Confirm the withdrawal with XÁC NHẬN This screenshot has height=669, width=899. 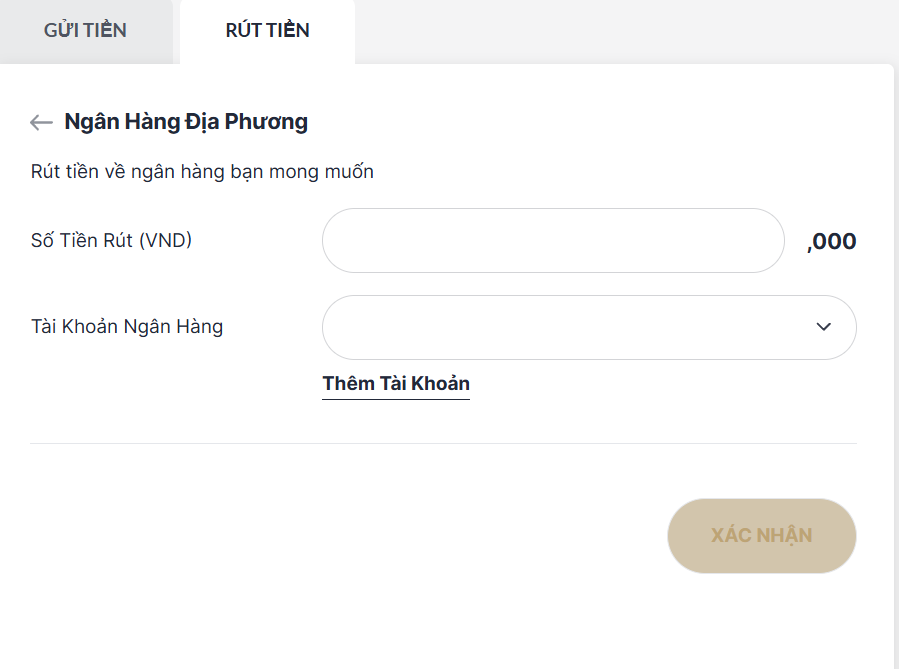coord(761,536)
